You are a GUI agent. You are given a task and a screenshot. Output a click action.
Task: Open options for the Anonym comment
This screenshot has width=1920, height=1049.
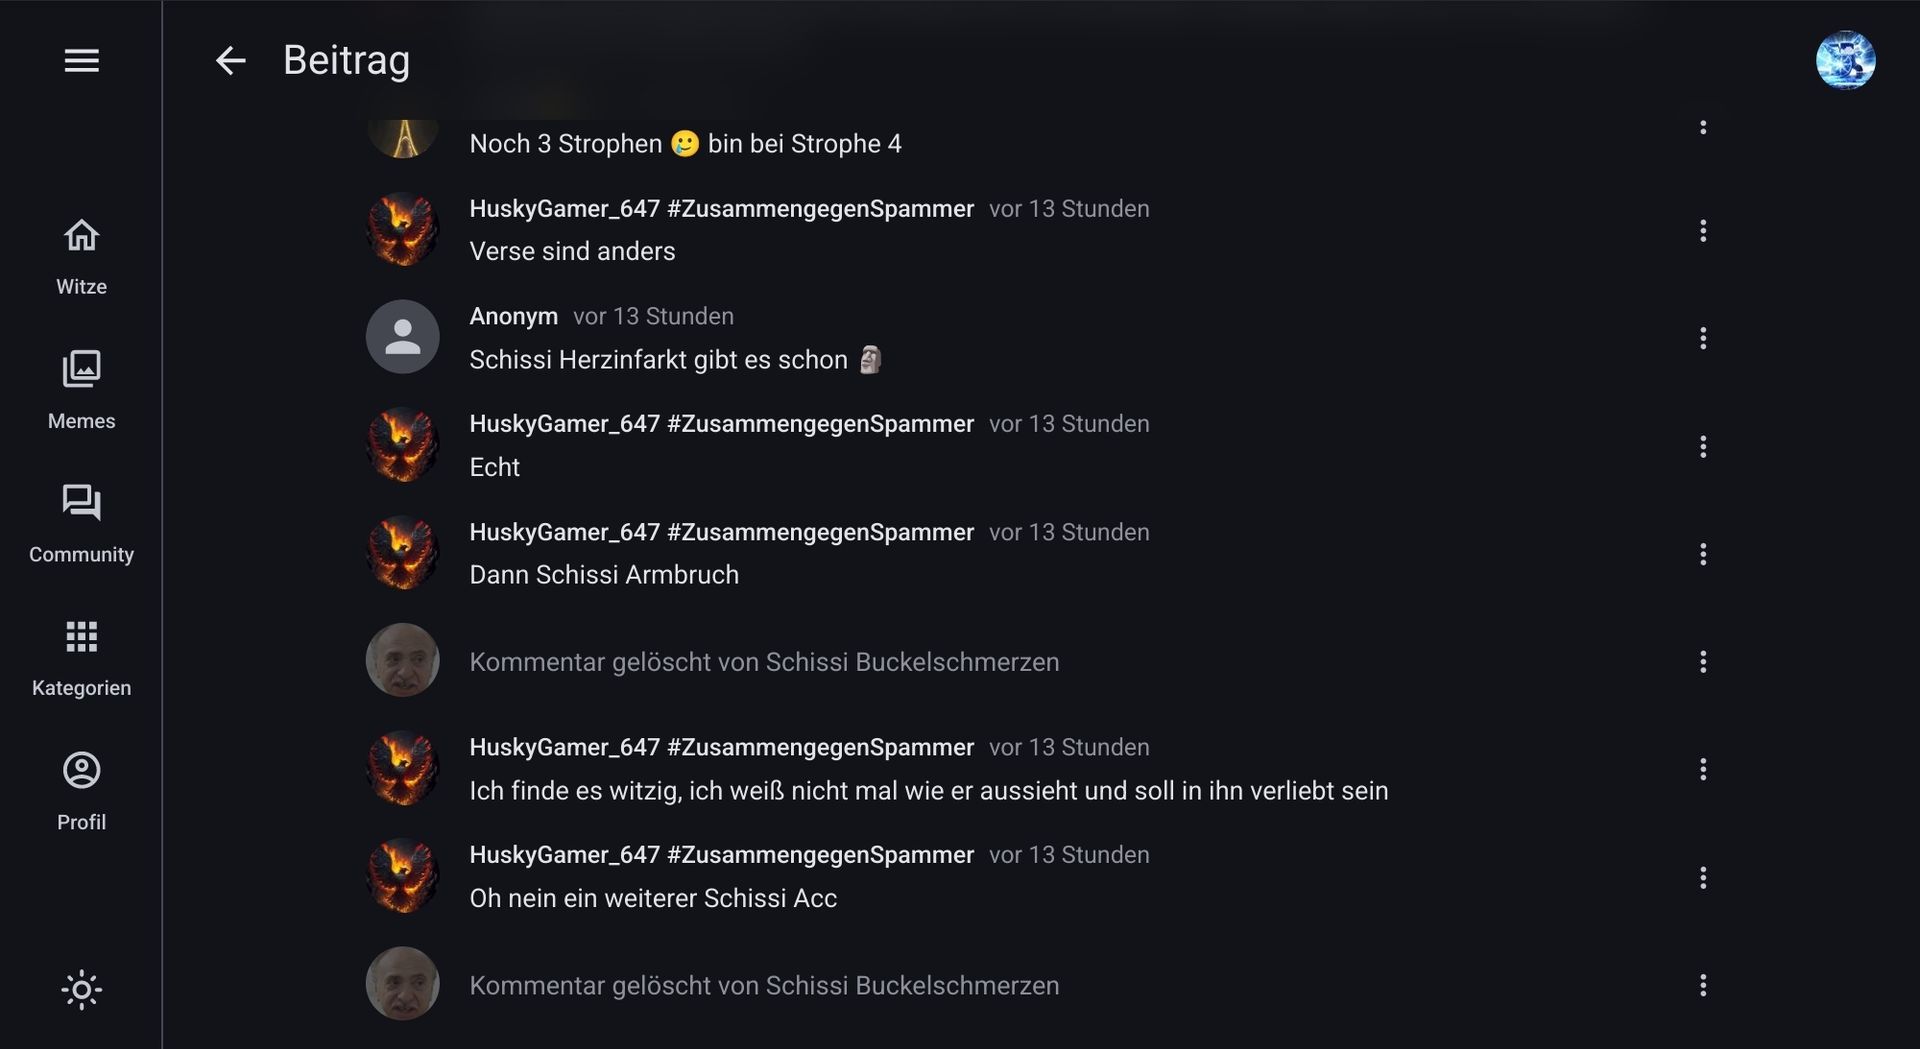[1703, 338]
